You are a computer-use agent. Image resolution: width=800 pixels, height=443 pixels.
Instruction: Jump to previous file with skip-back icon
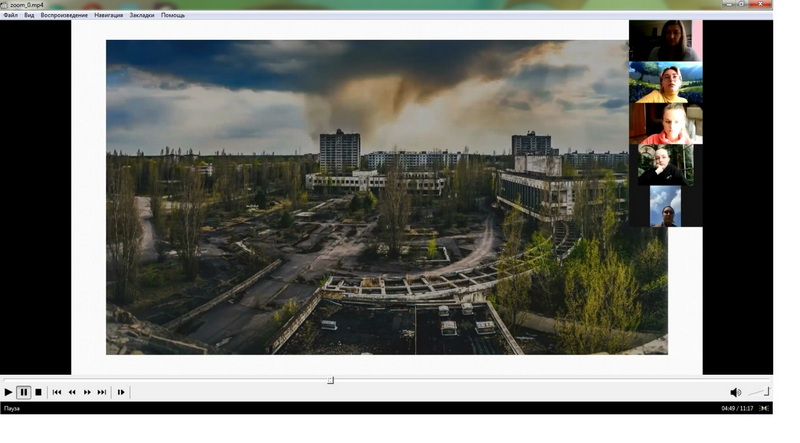(x=57, y=392)
